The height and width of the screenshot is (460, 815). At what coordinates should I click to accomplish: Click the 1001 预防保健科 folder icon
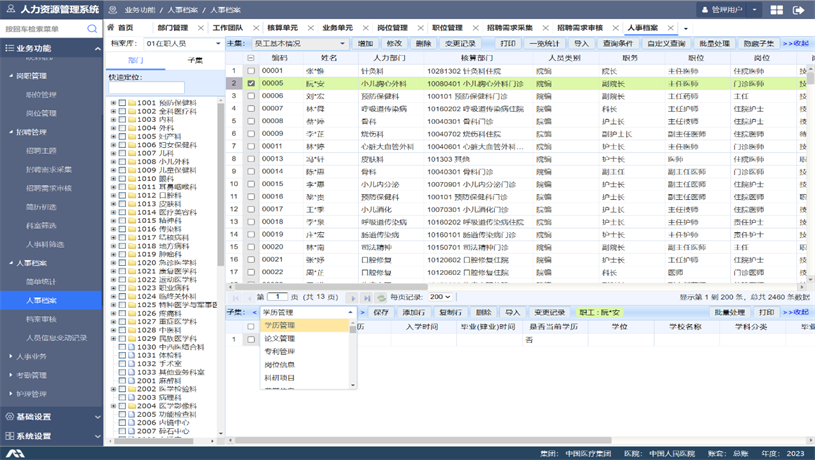pos(132,103)
